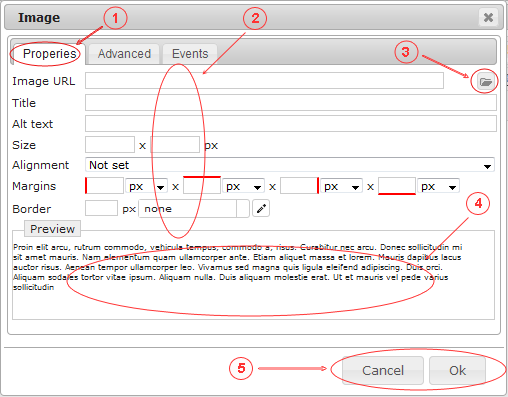Viewport: 508px width, 397px height.
Task: Open the border style dropdown showing none
Action: pos(194,209)
